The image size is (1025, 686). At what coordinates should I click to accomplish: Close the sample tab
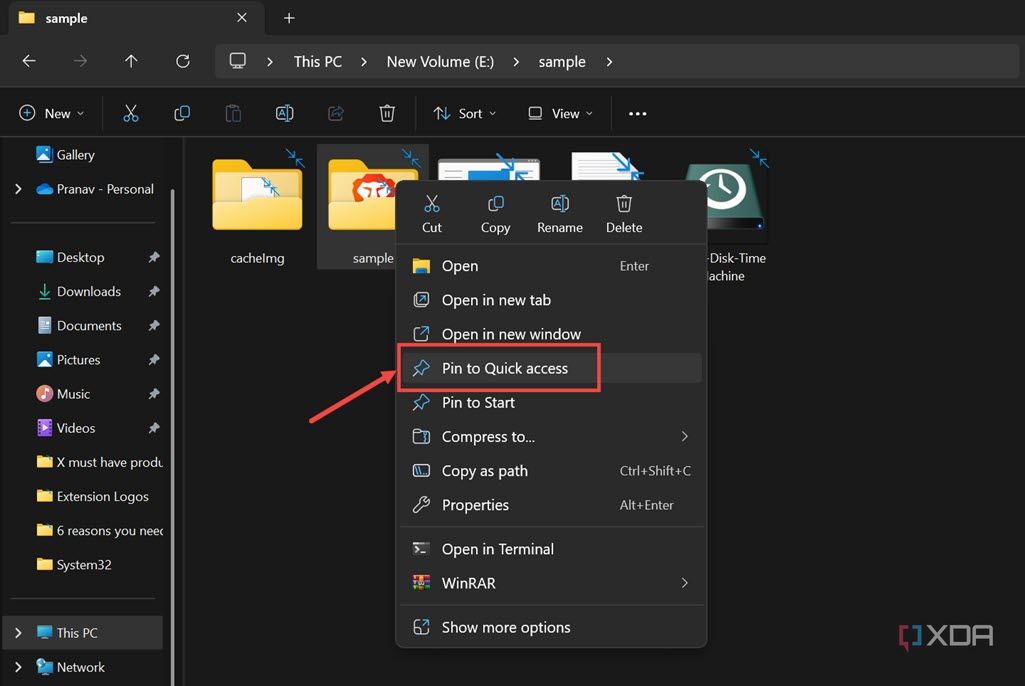pos(242,18)
